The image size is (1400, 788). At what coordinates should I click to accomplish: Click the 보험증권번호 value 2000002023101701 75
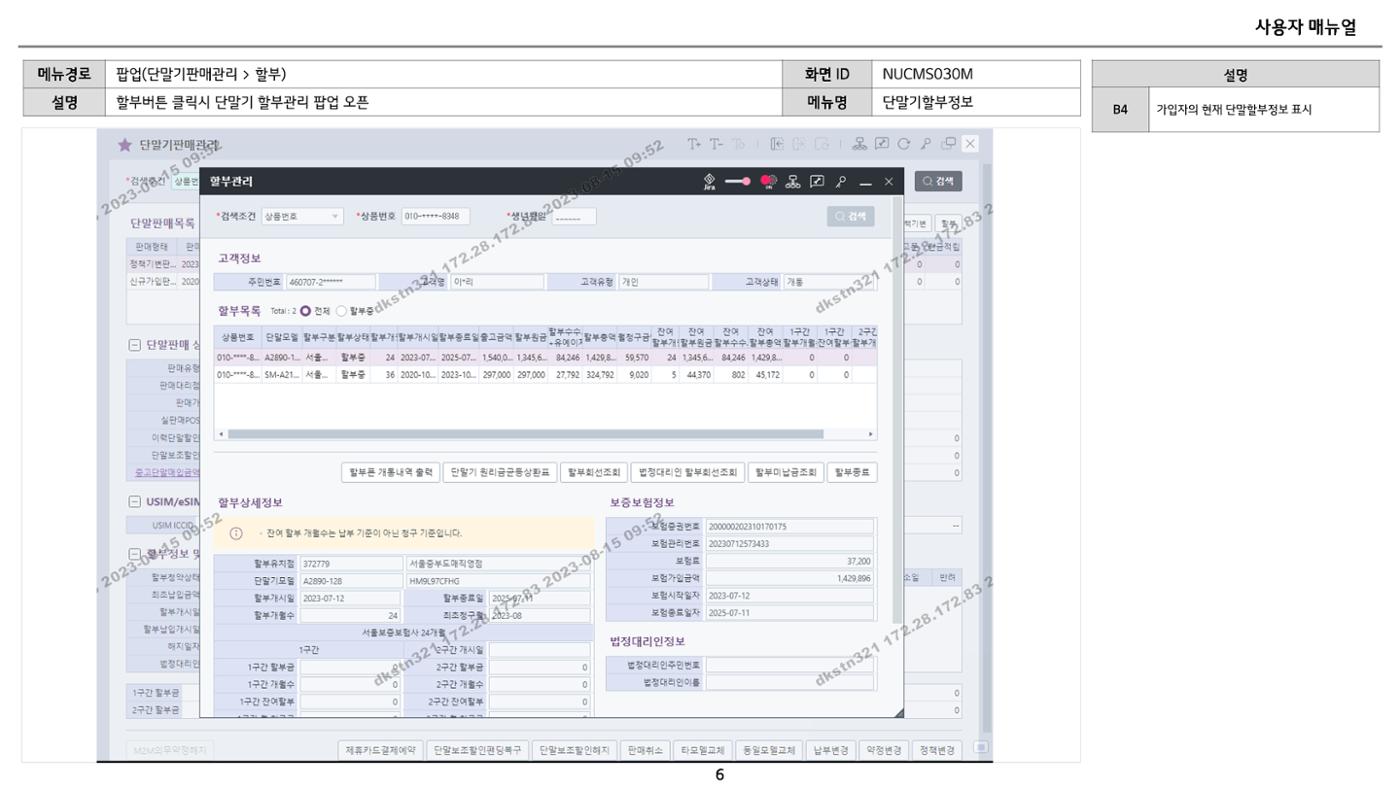(x=789, y=524)
